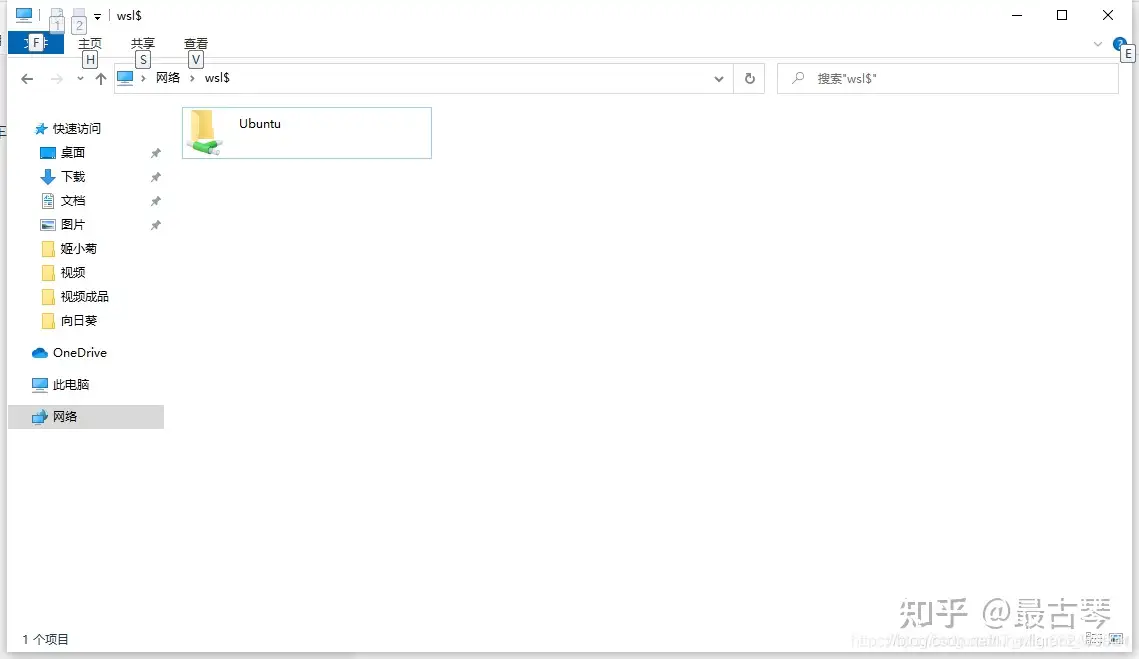Open 快速访问 in the sidebar
The image size is (1139, 659).
(x=76, y=129)
